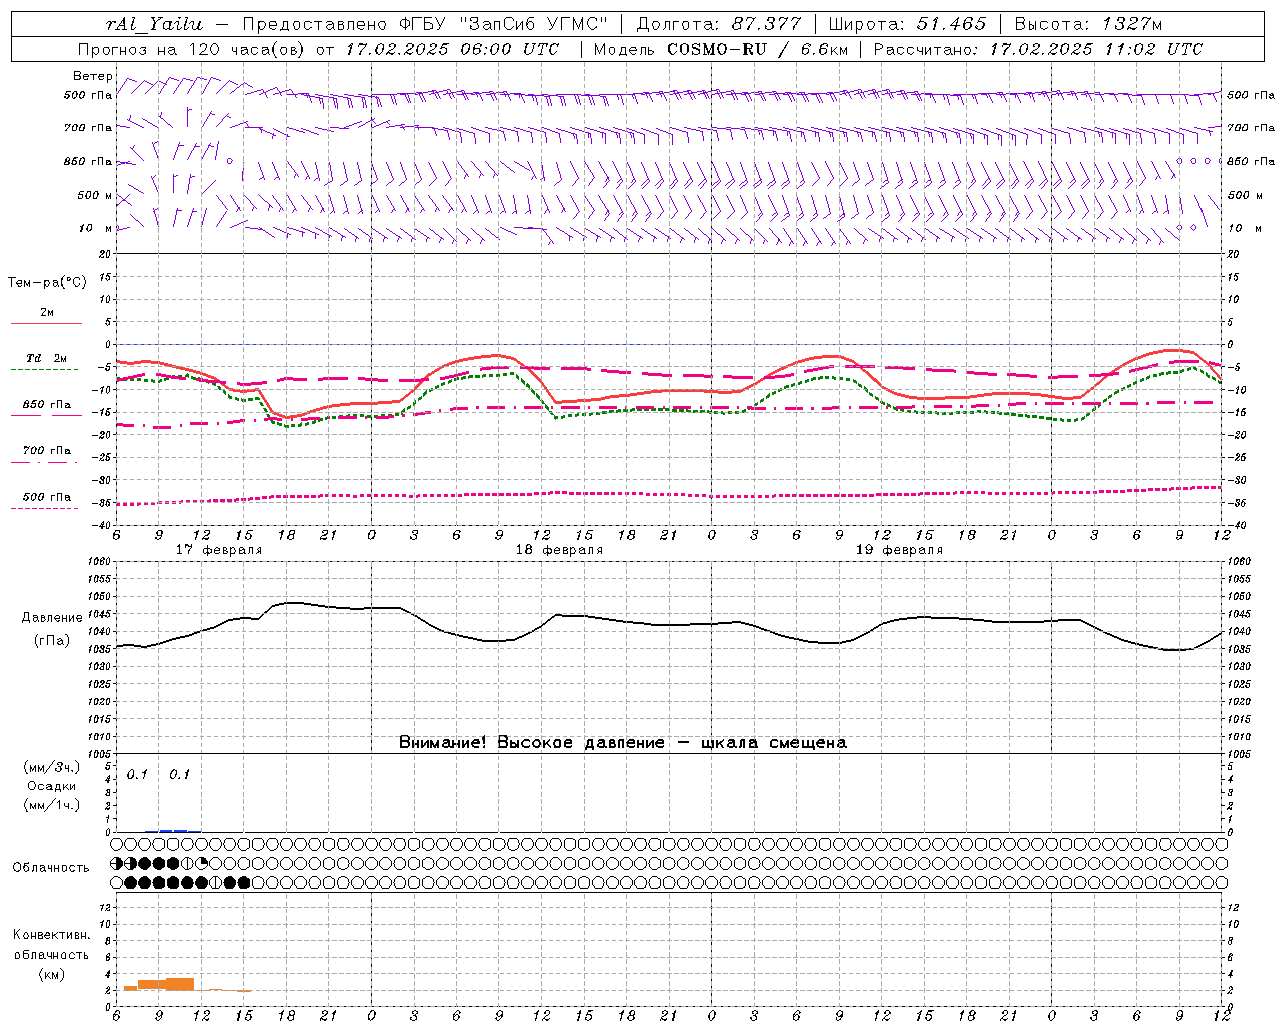Image resolution: width=1280 pixels, height=1024 pixels.
Task: Select the Облачность cloud cover label
Action: pyautogui.click(x=51, y=868)
